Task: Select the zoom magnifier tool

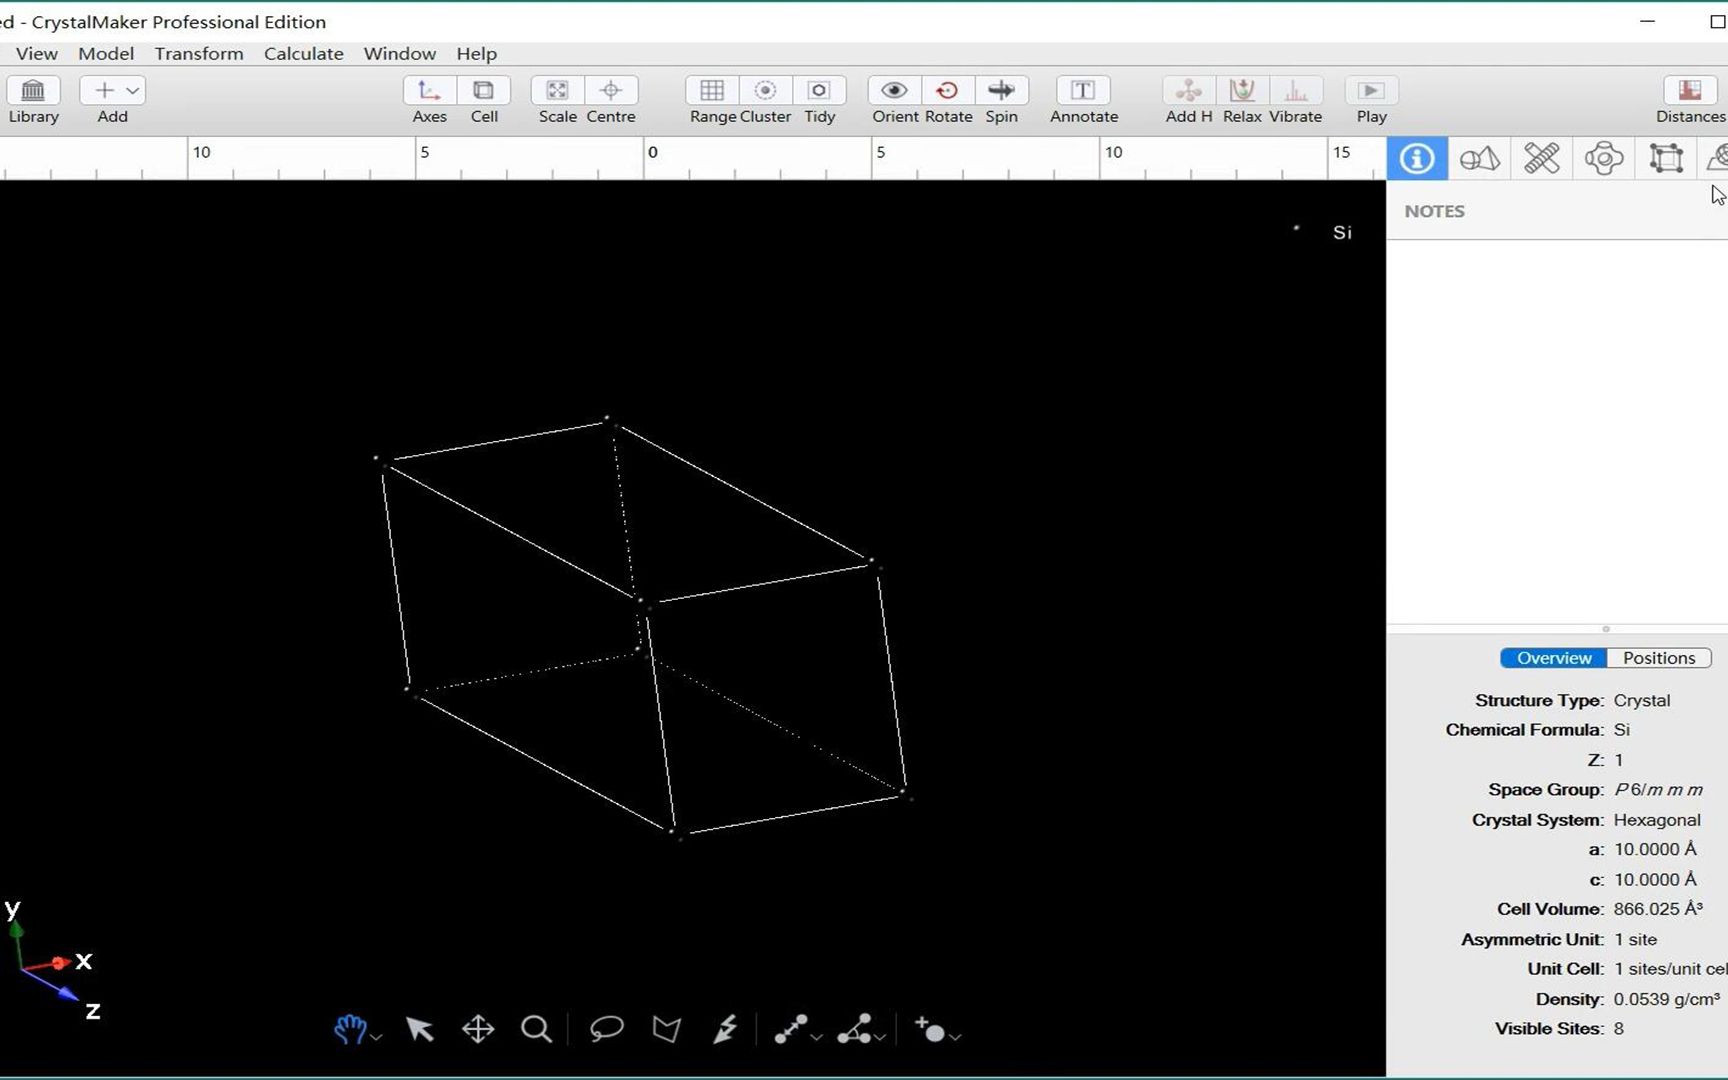Action: [x=537, y=1029]
